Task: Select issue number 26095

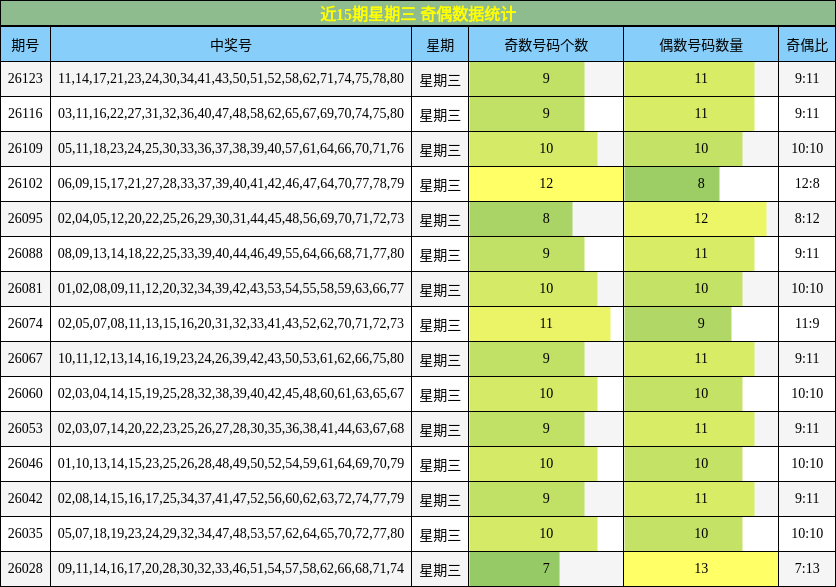Action: tap(25, 219)
